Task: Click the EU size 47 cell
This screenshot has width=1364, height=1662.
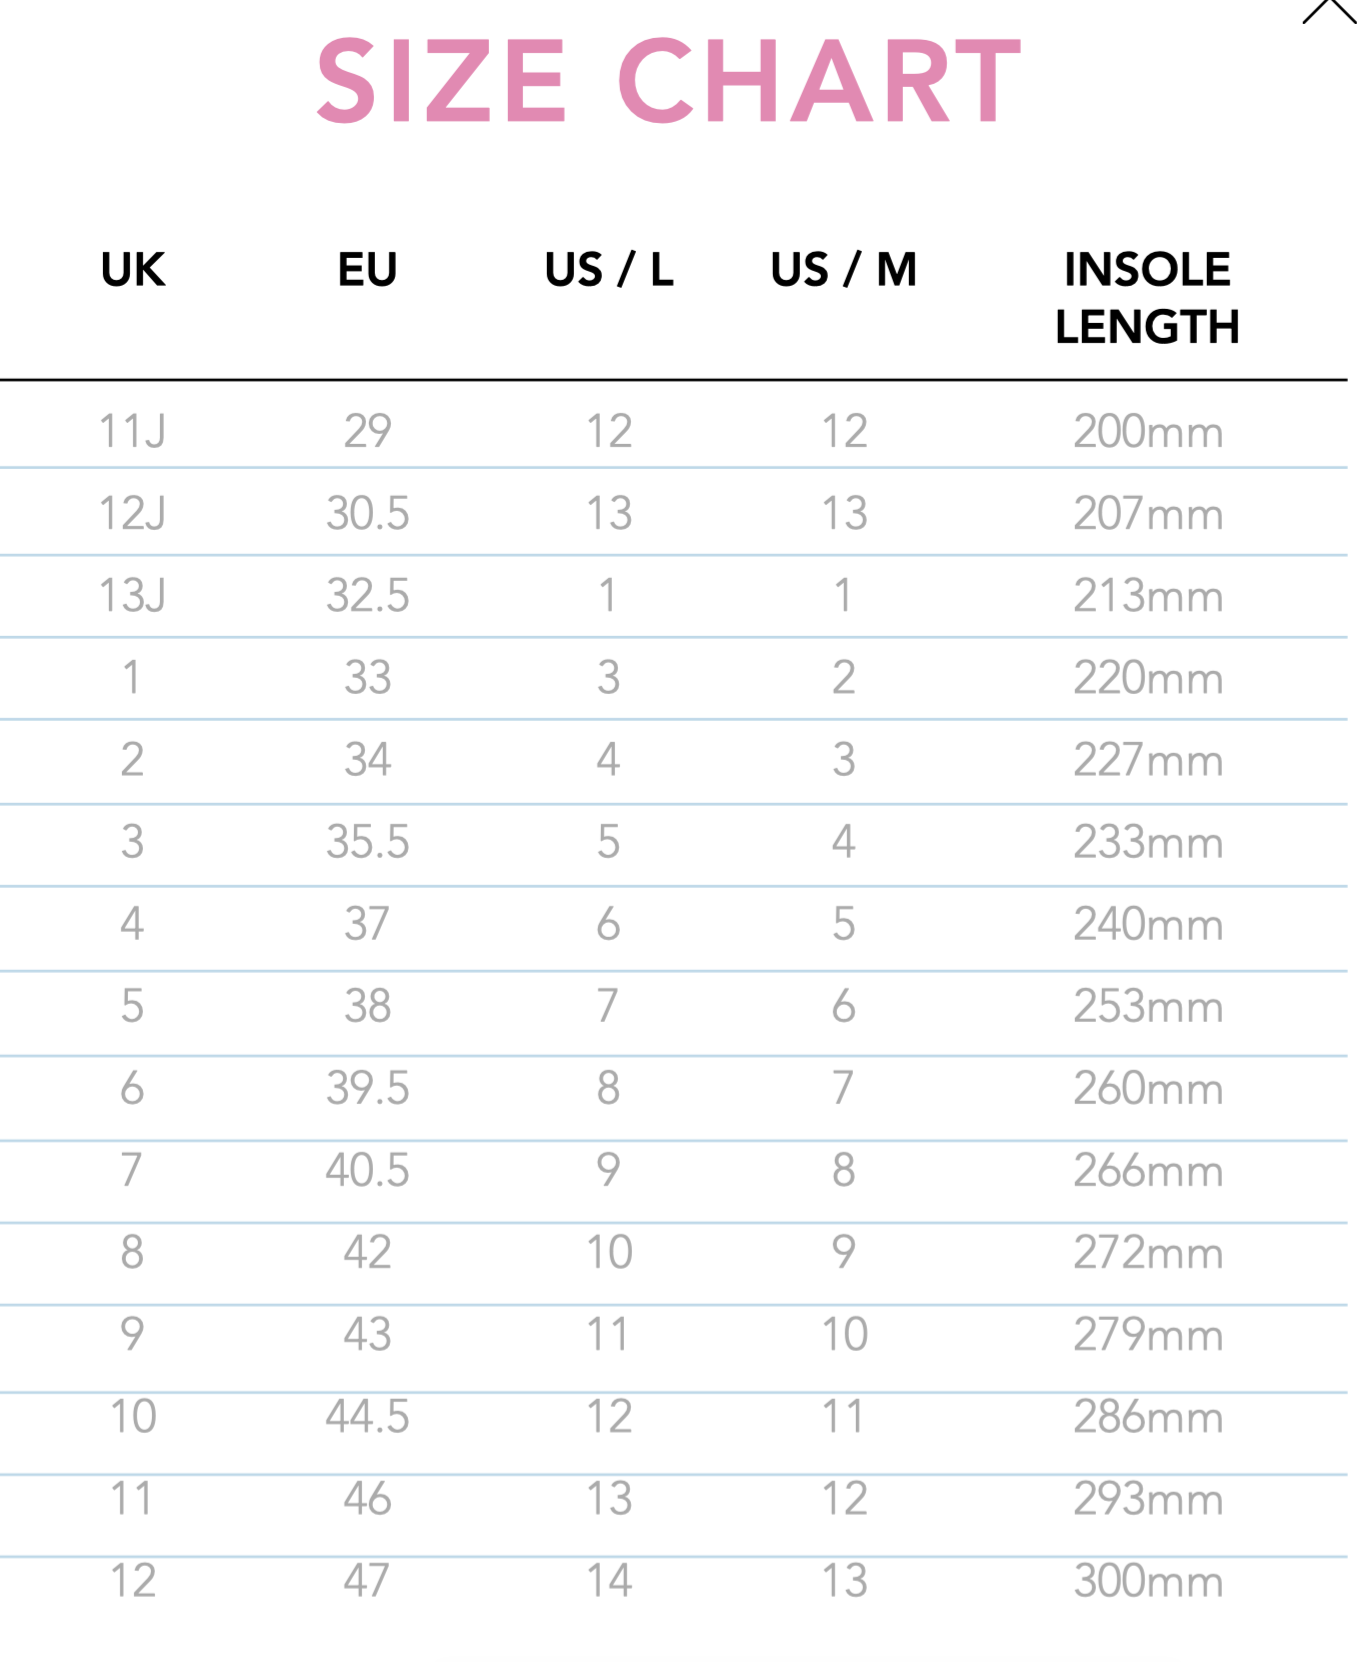Action: [367, 1581]
